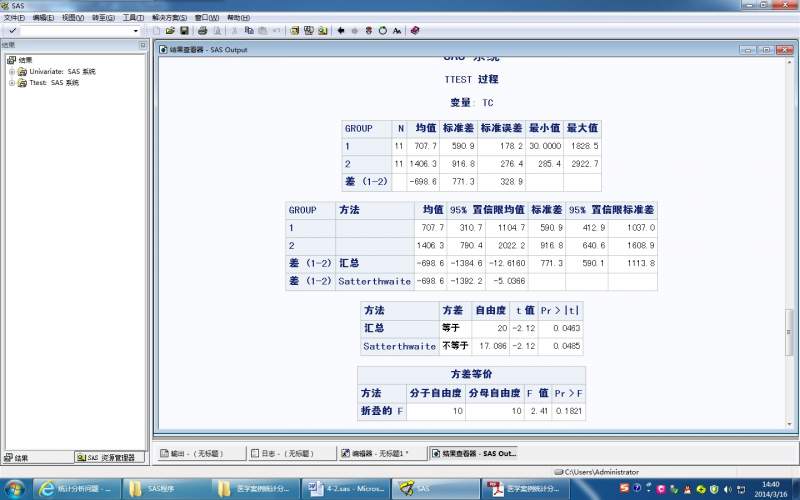Screen dimensions: 800x500
Task: Go back with the black arrow icon
Action: [x=341, y=31]
